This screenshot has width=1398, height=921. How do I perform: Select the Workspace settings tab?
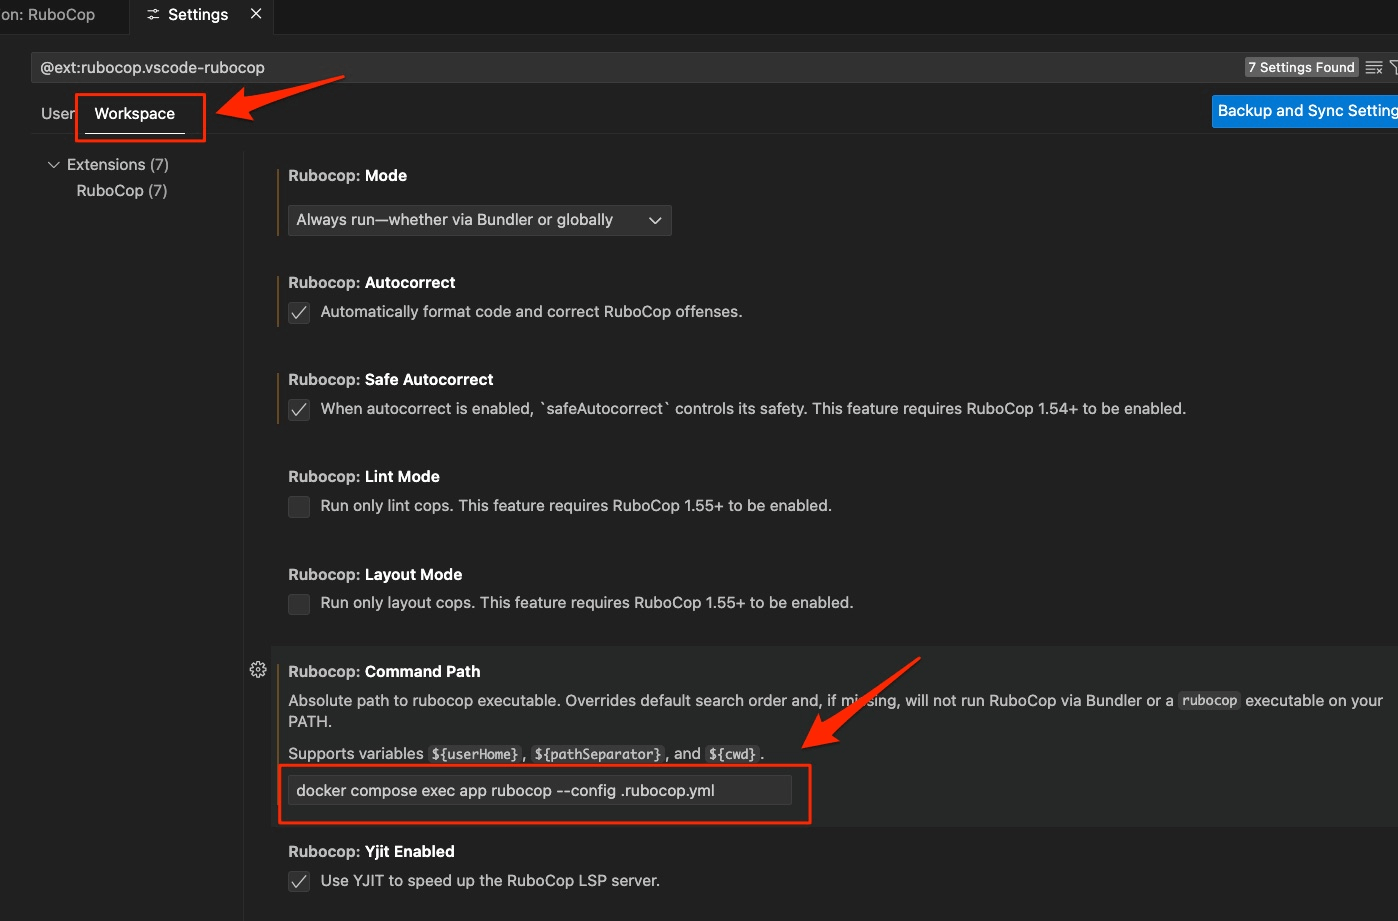(x=135, y=113)
